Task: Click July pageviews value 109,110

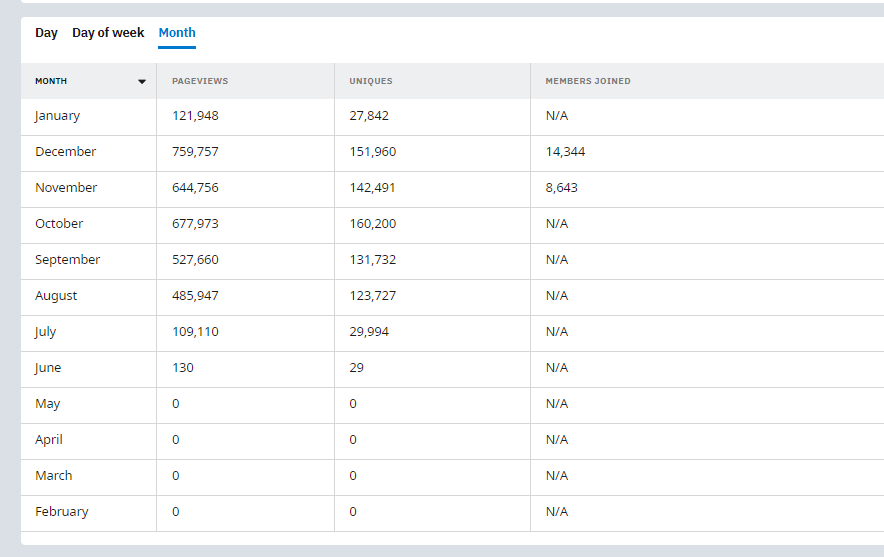Action: [x=195, y=332]
